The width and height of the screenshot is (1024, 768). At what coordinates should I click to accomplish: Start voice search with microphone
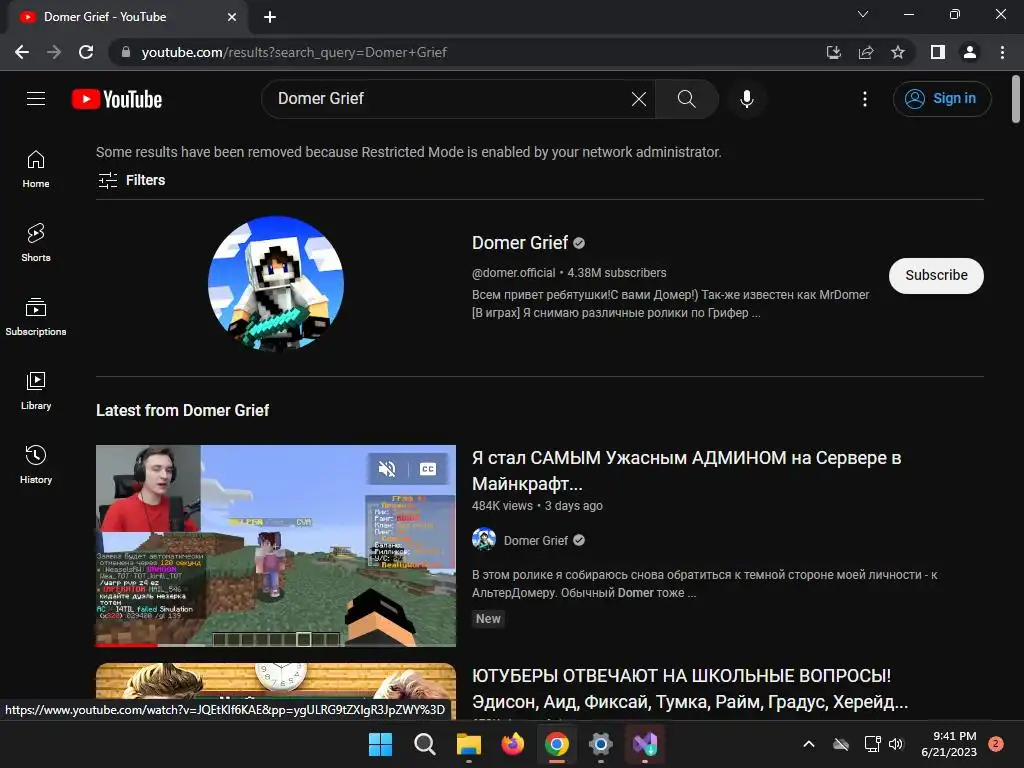pyautogui.click(x=746, y=99)
